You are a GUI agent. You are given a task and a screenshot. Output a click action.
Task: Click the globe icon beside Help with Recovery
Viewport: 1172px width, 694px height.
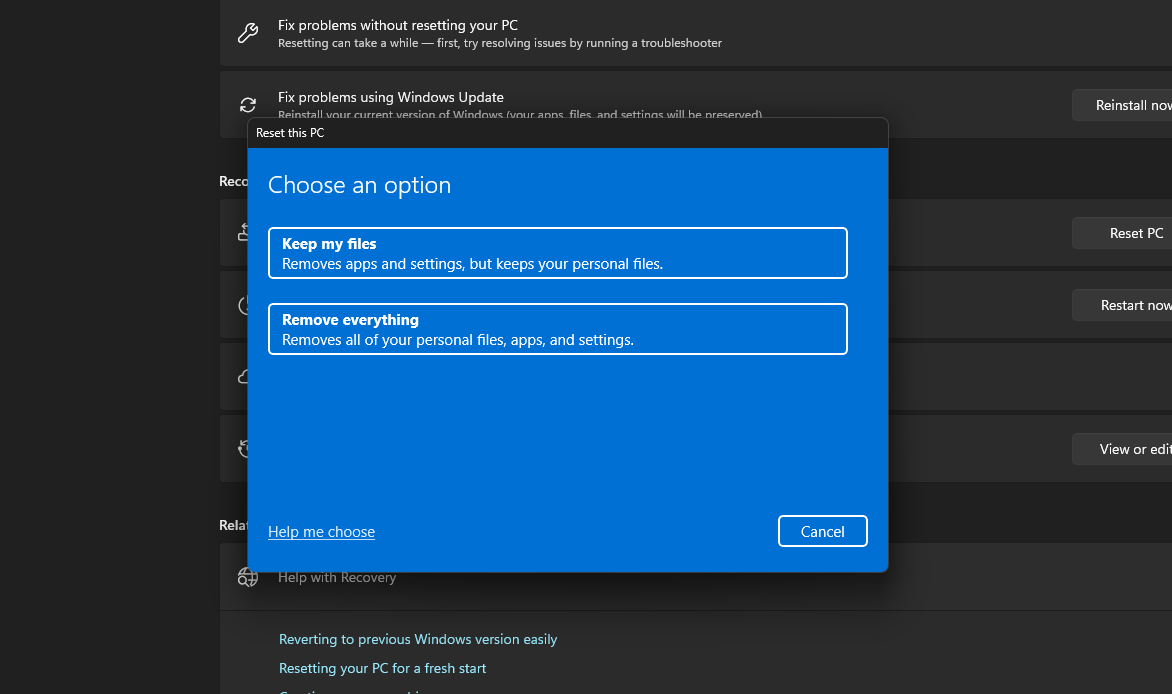[x=247, y=577]
